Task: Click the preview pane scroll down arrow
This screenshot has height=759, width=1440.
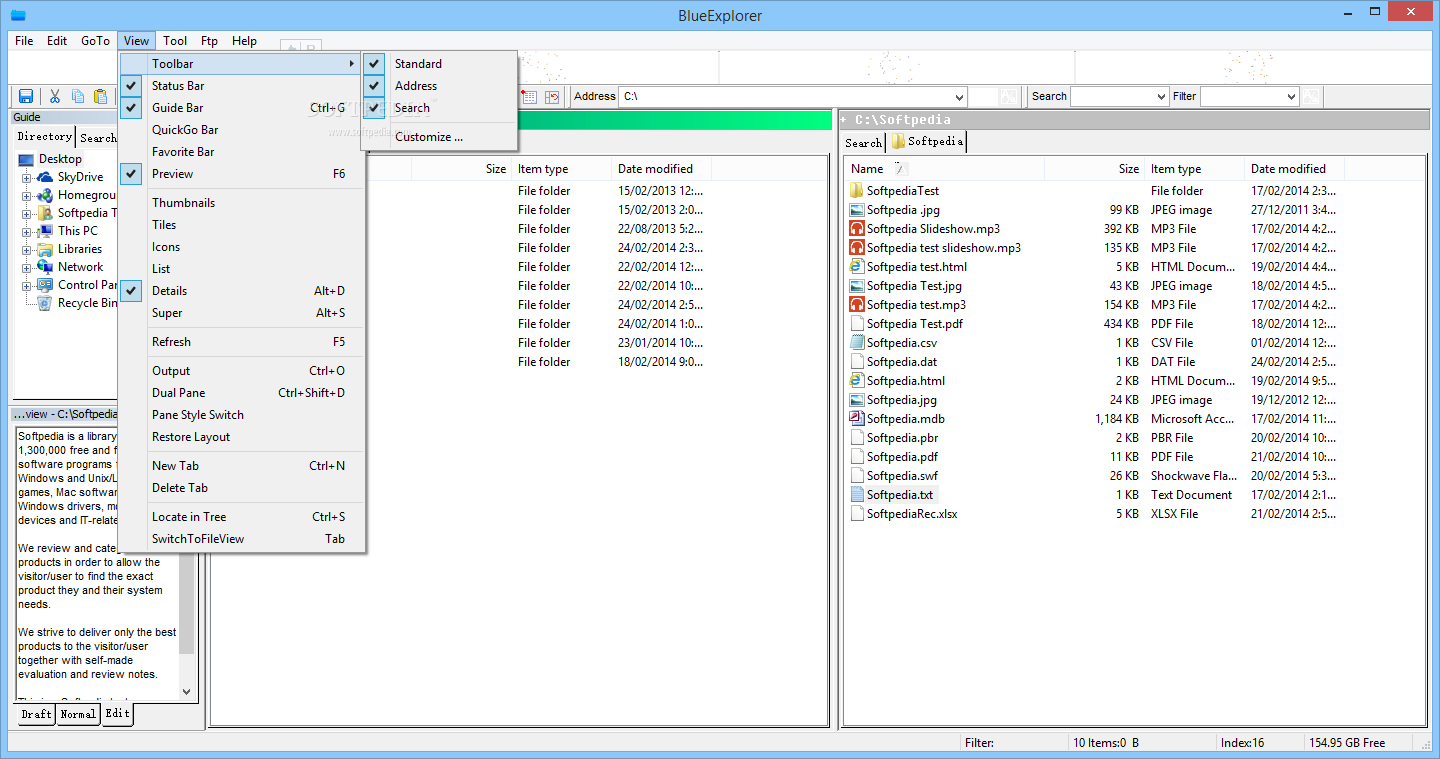Action: 186,691
